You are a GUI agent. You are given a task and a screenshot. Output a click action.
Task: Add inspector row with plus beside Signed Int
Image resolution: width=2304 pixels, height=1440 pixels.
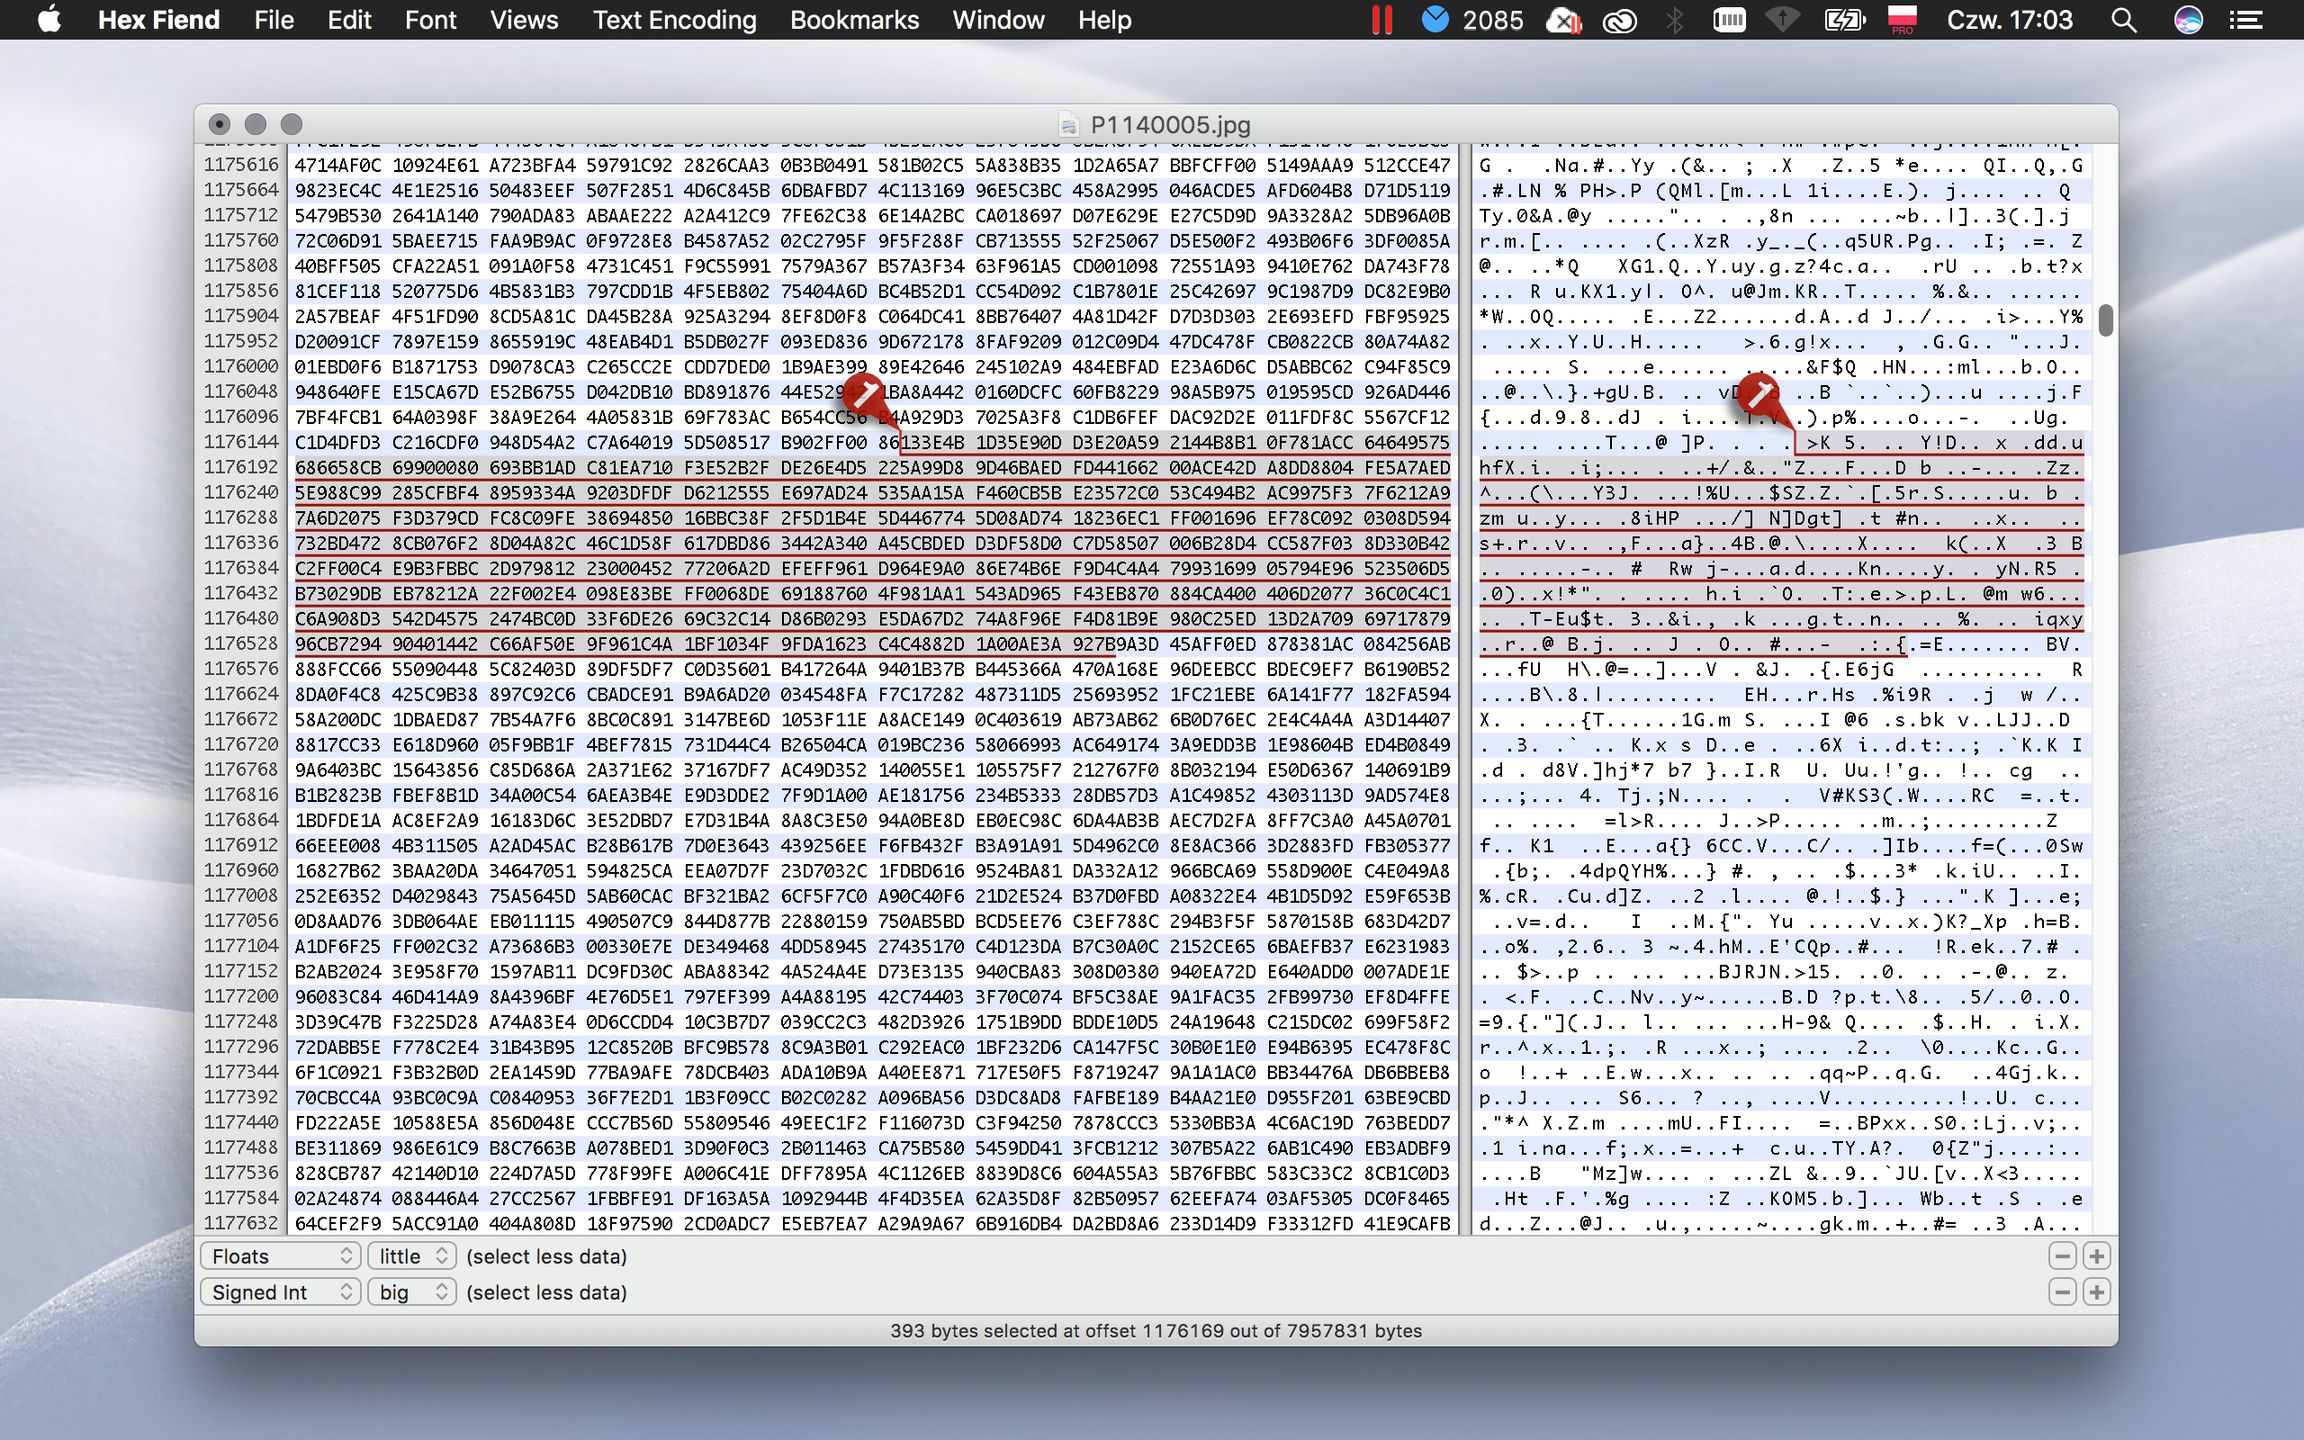[2096, 1292]
